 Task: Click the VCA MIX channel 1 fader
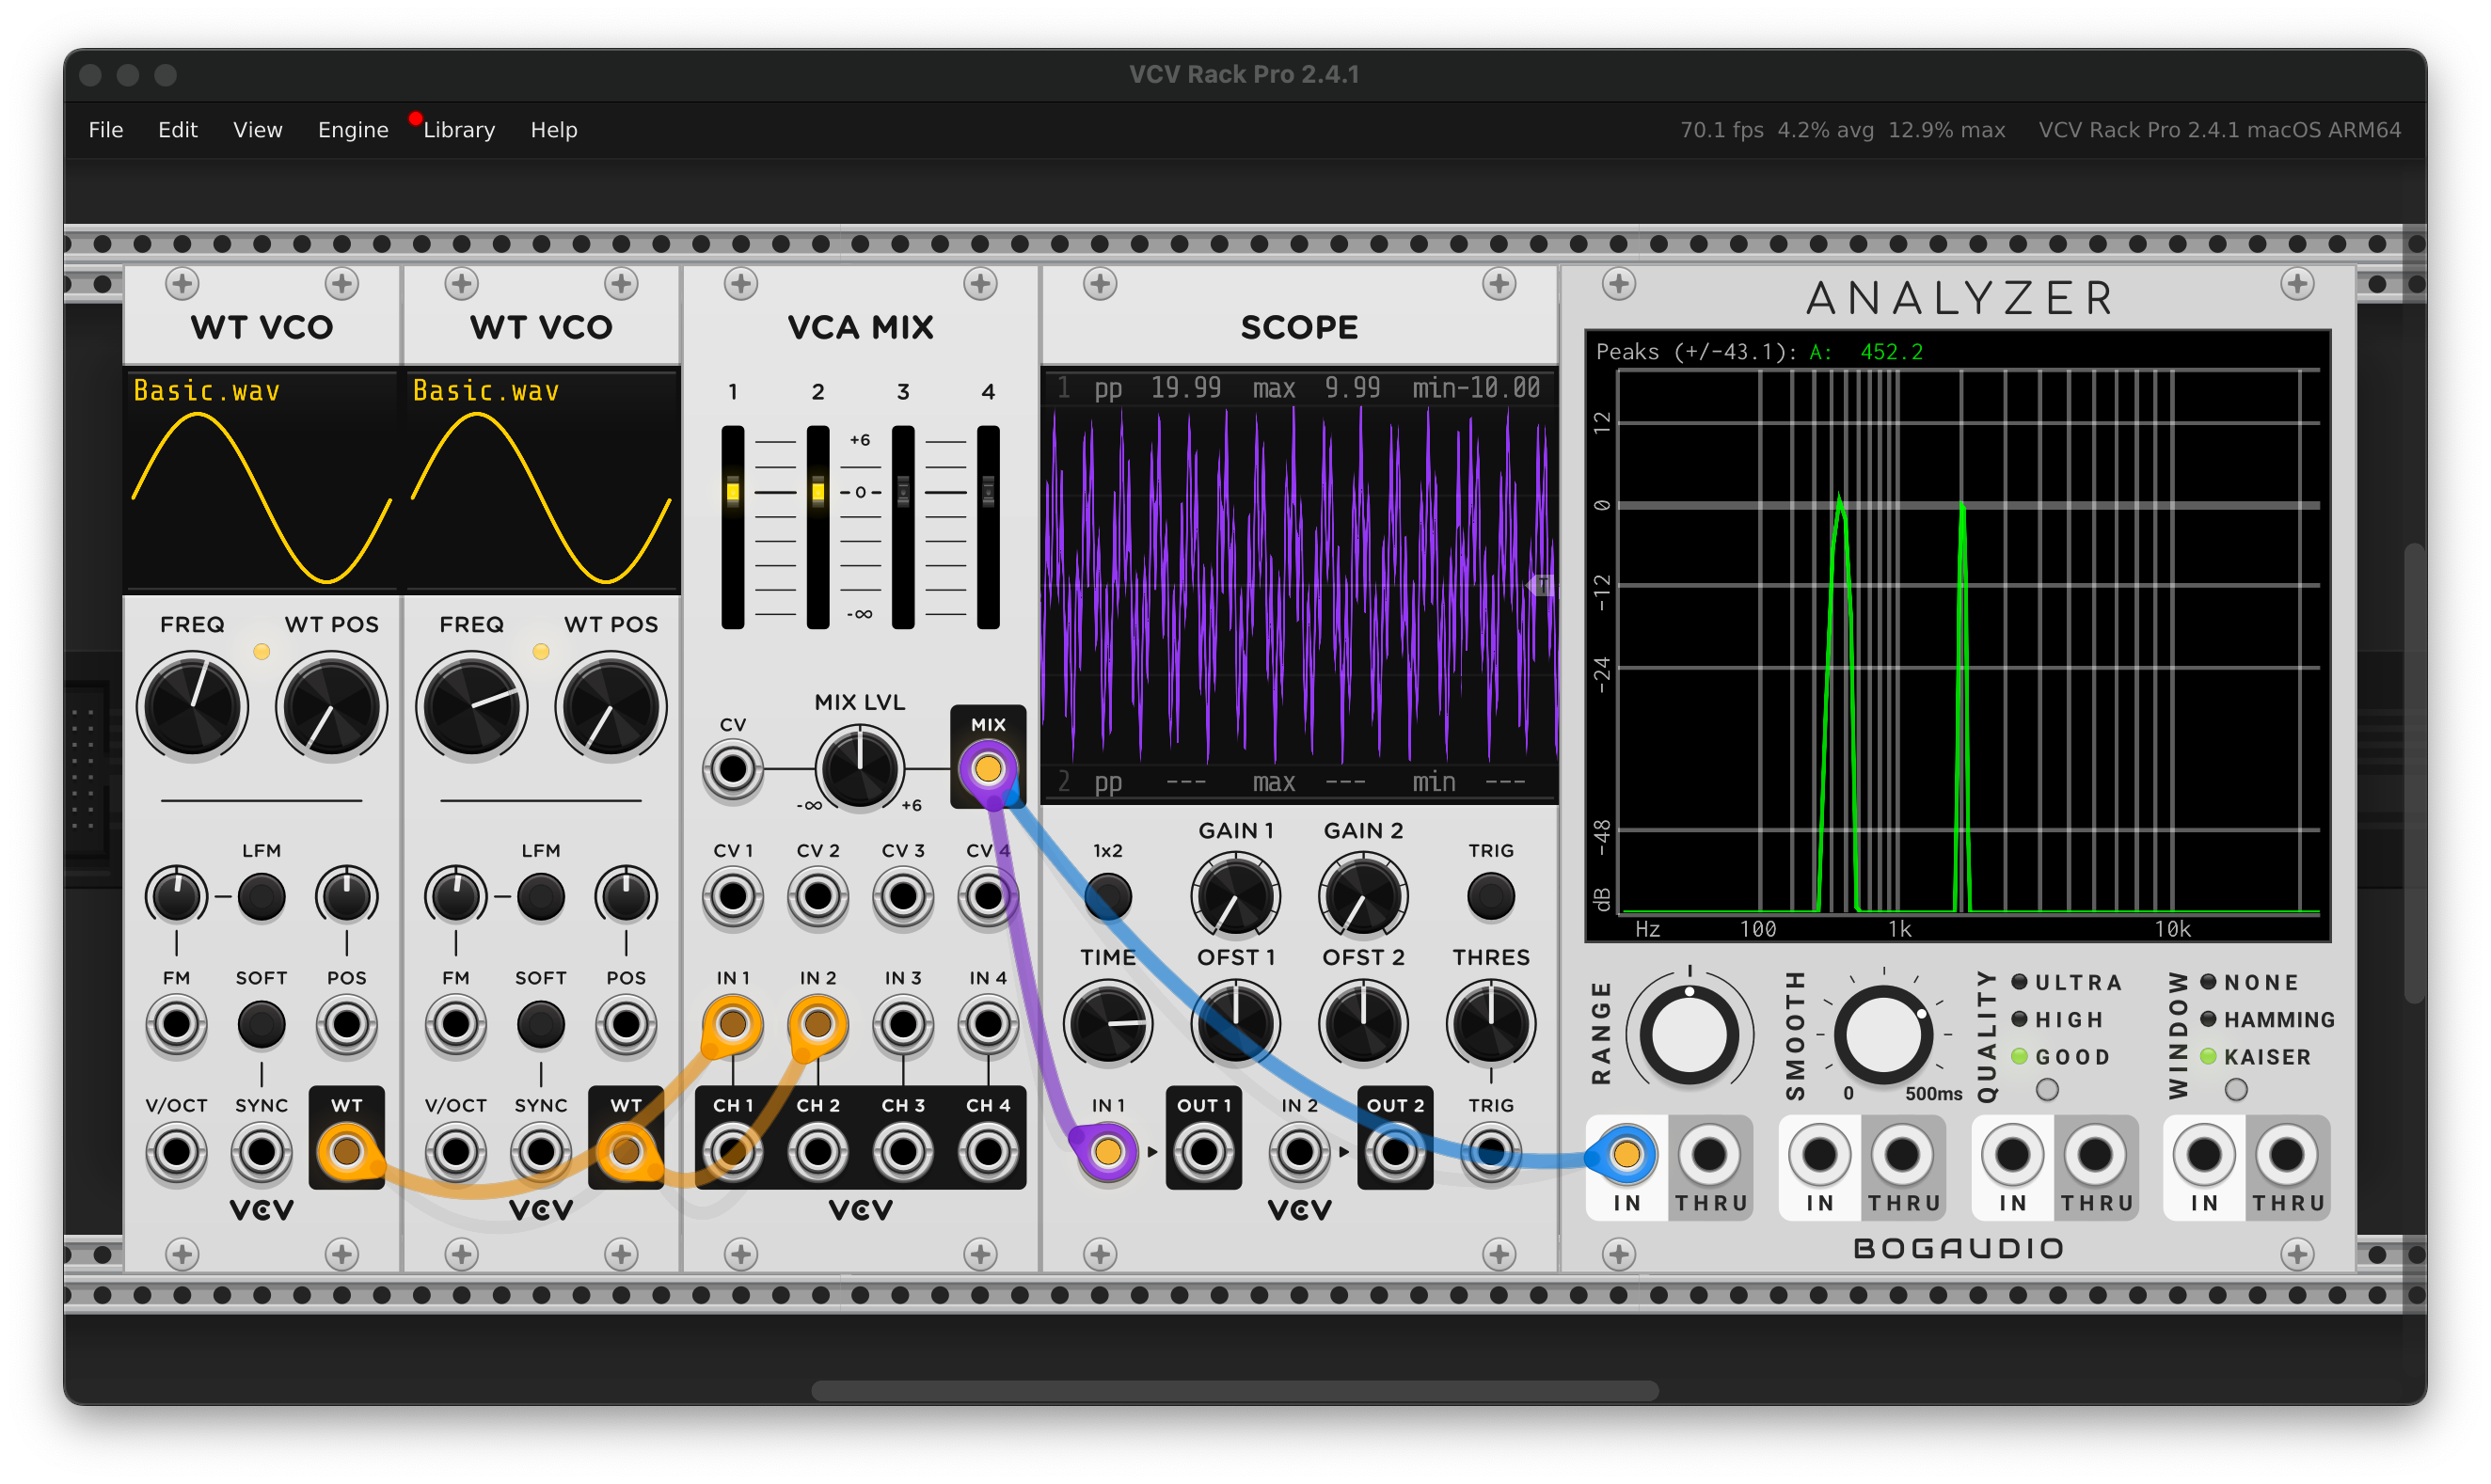click(x=733, y=528)
